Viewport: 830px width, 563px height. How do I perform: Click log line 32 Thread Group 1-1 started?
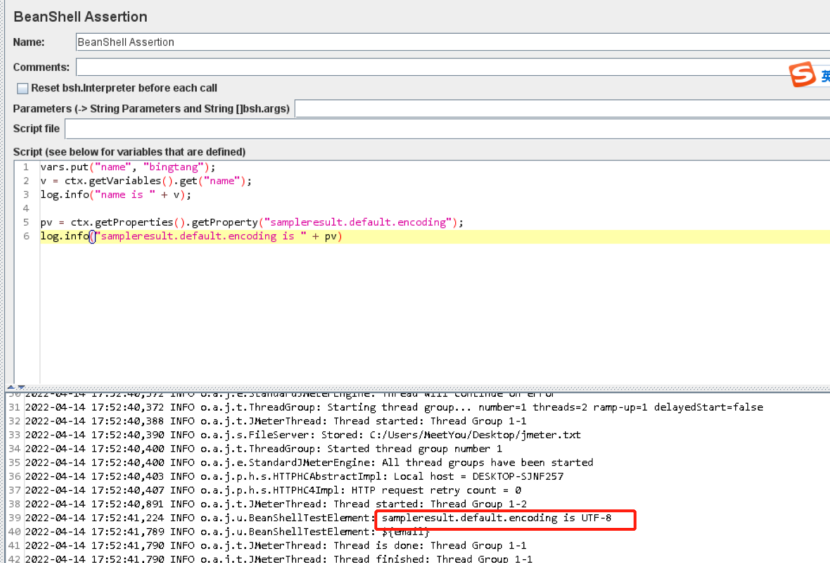coord(276,421)
